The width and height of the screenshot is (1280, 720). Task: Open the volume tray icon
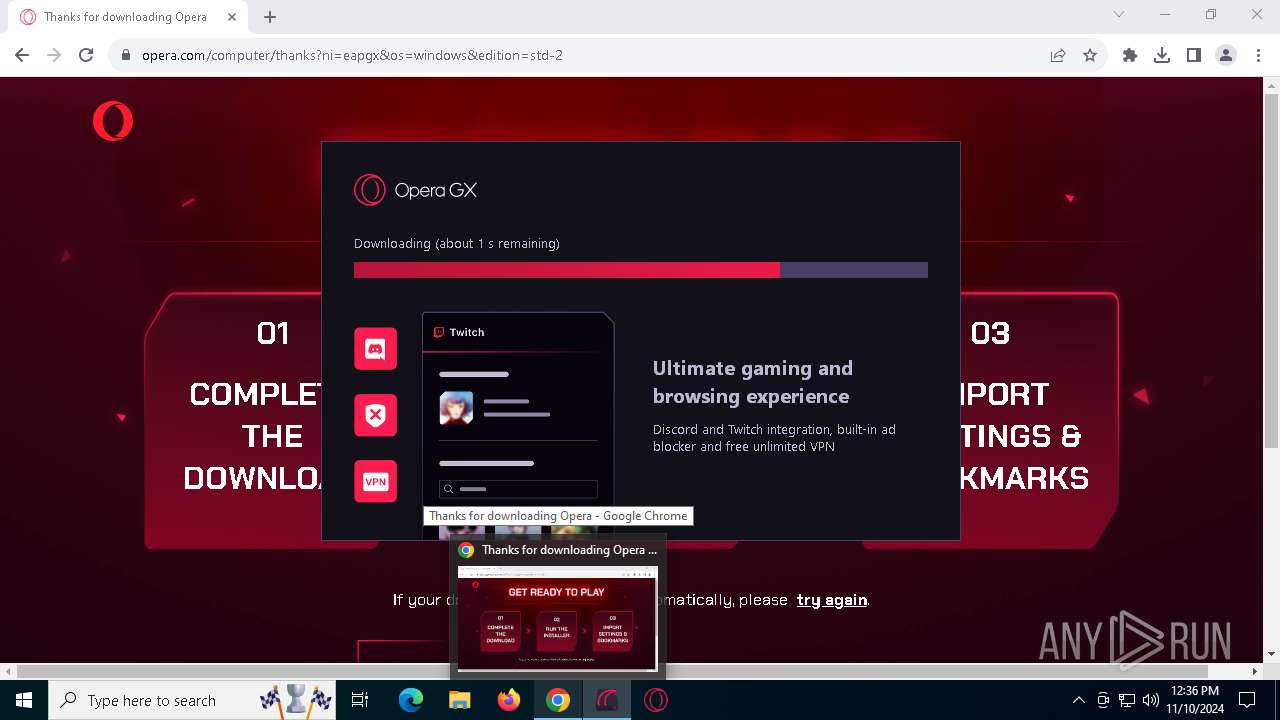[x=1151, y=700]
